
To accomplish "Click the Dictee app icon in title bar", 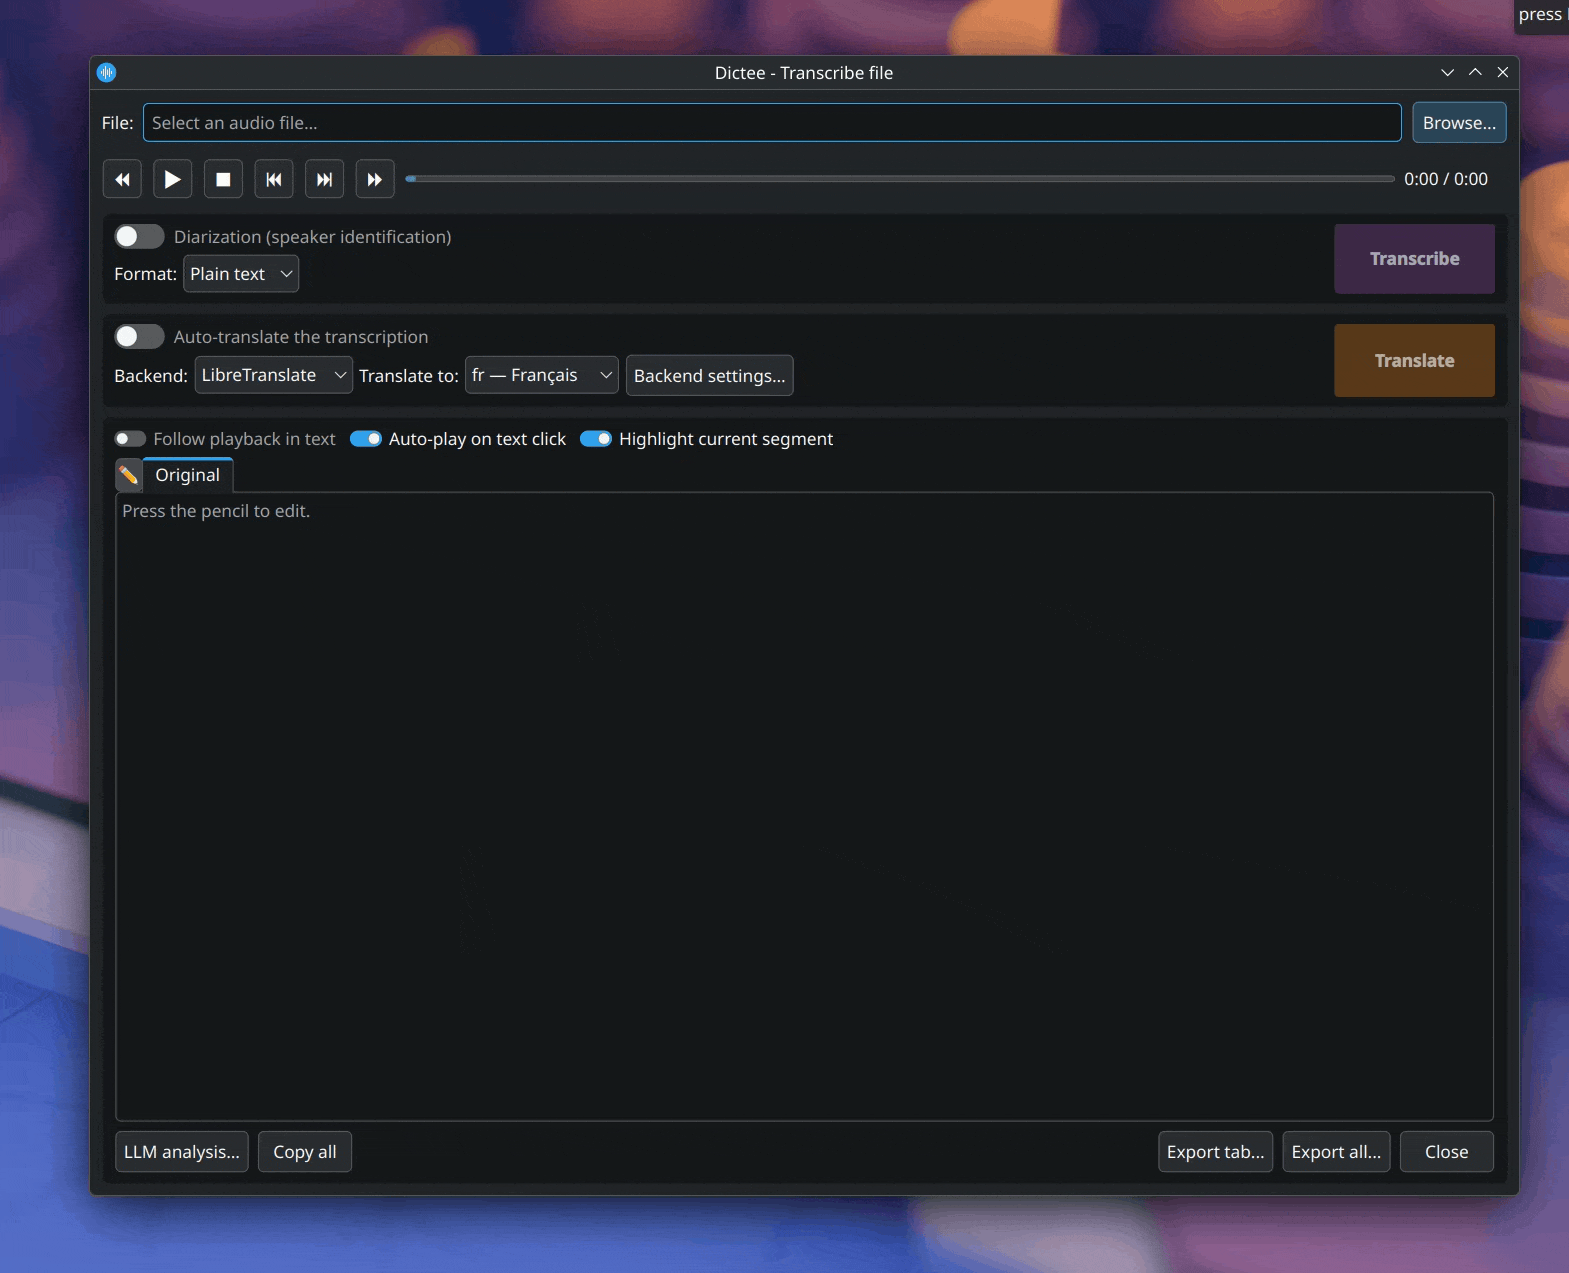I will pyautogui.click(x=107, y=72).
